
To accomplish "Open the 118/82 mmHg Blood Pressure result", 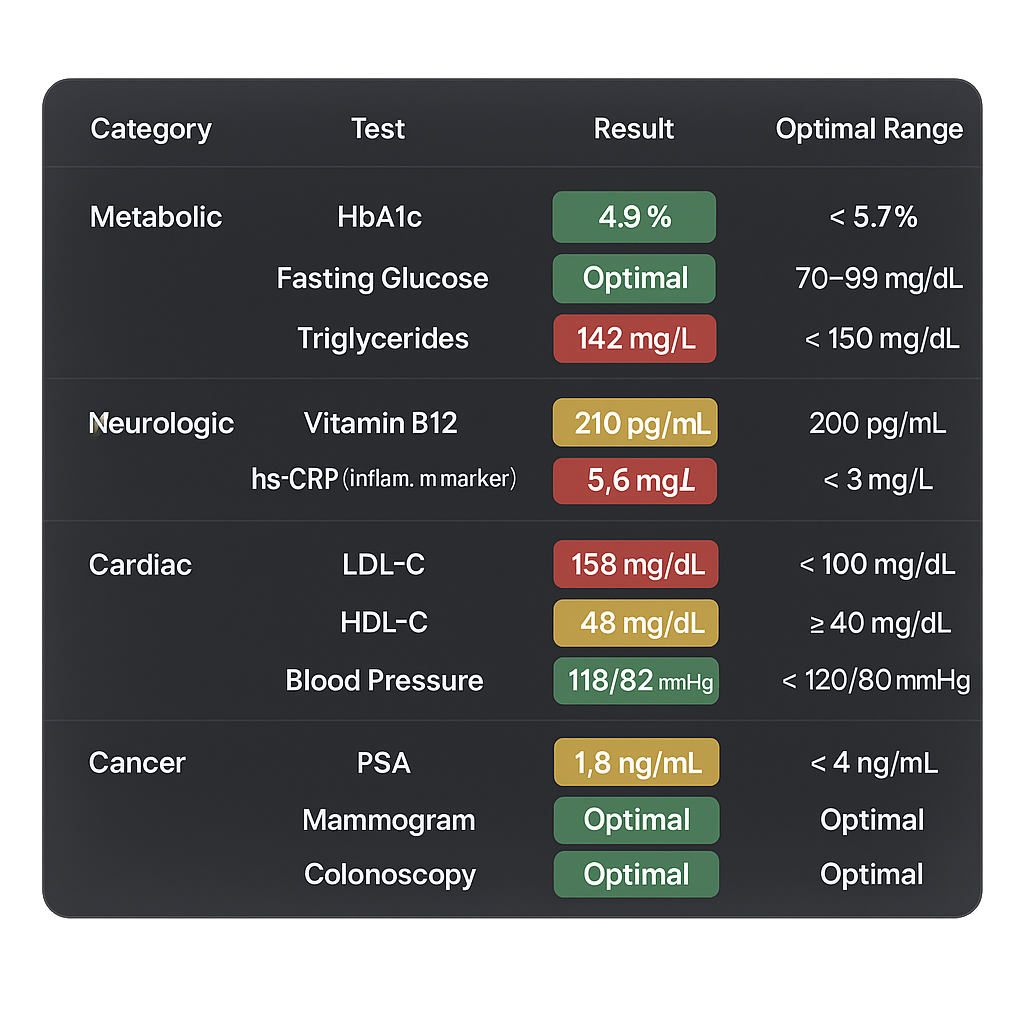I will [x=635, y=681].
